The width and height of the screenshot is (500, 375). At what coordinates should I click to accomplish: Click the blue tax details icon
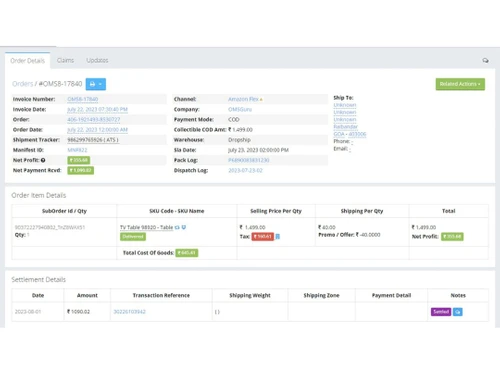click(278, 237)
